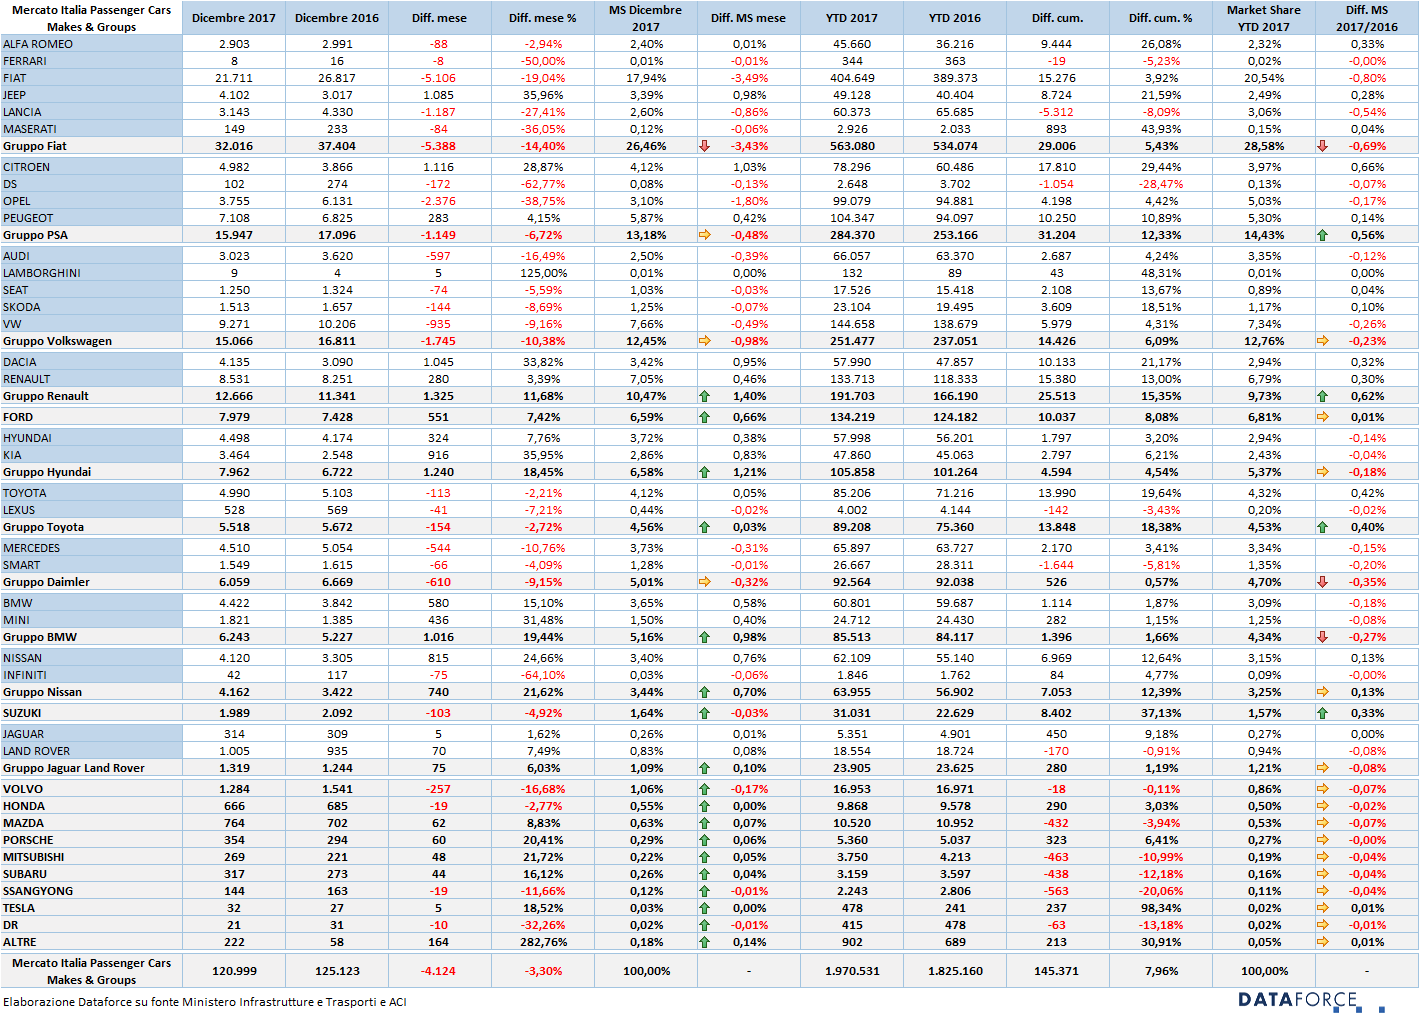Click the Gruppo Fiat row label
This screenshot has width=1419, height=1016.
pos(35,146)
